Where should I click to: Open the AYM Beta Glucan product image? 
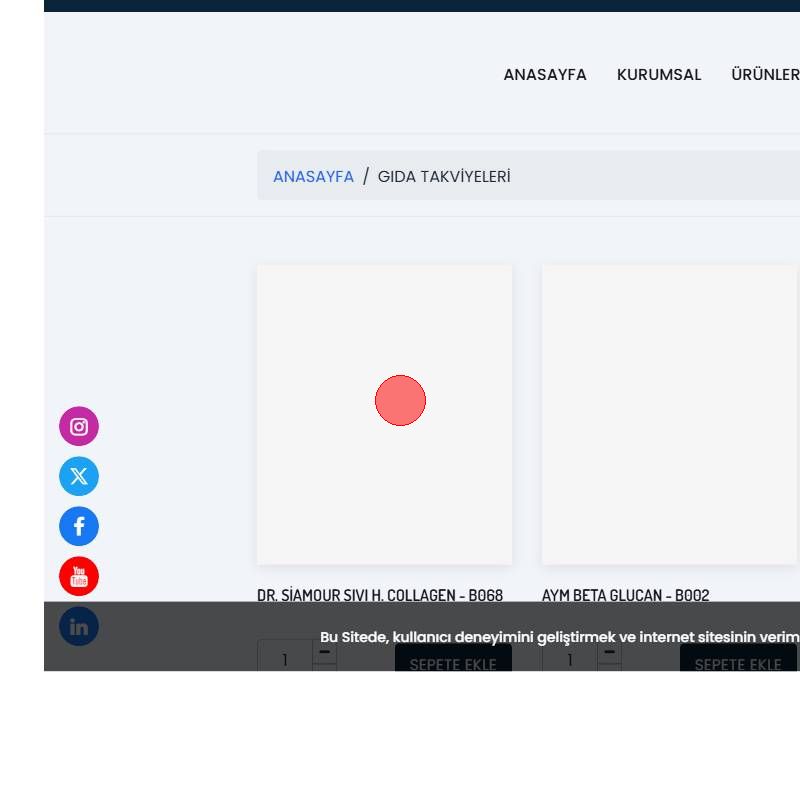tap(669, 414)
